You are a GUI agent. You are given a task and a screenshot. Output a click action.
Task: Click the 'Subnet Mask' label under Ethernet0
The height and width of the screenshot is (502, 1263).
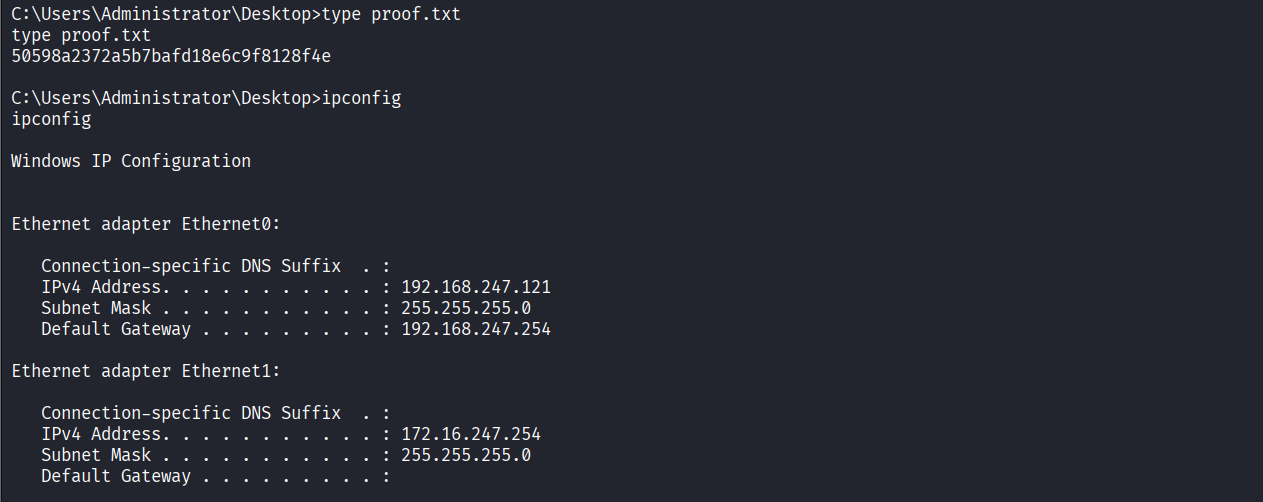click(96, 308)
